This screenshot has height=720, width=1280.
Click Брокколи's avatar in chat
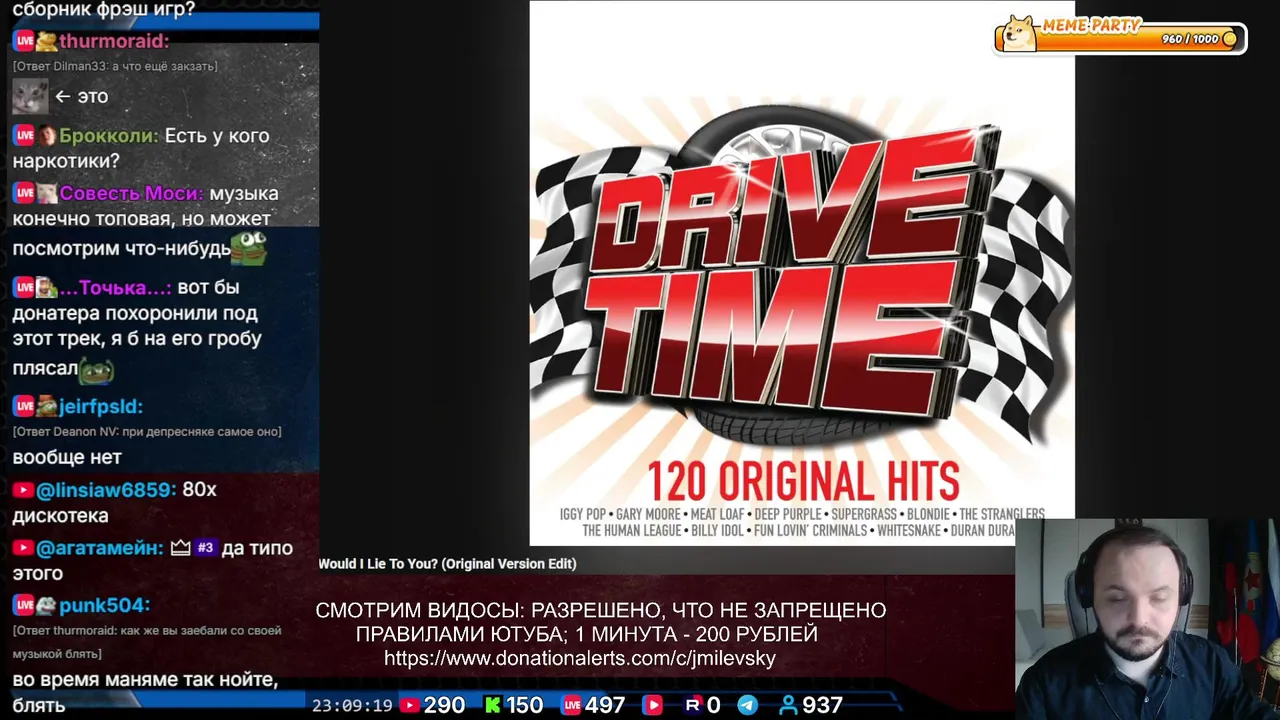47,136
